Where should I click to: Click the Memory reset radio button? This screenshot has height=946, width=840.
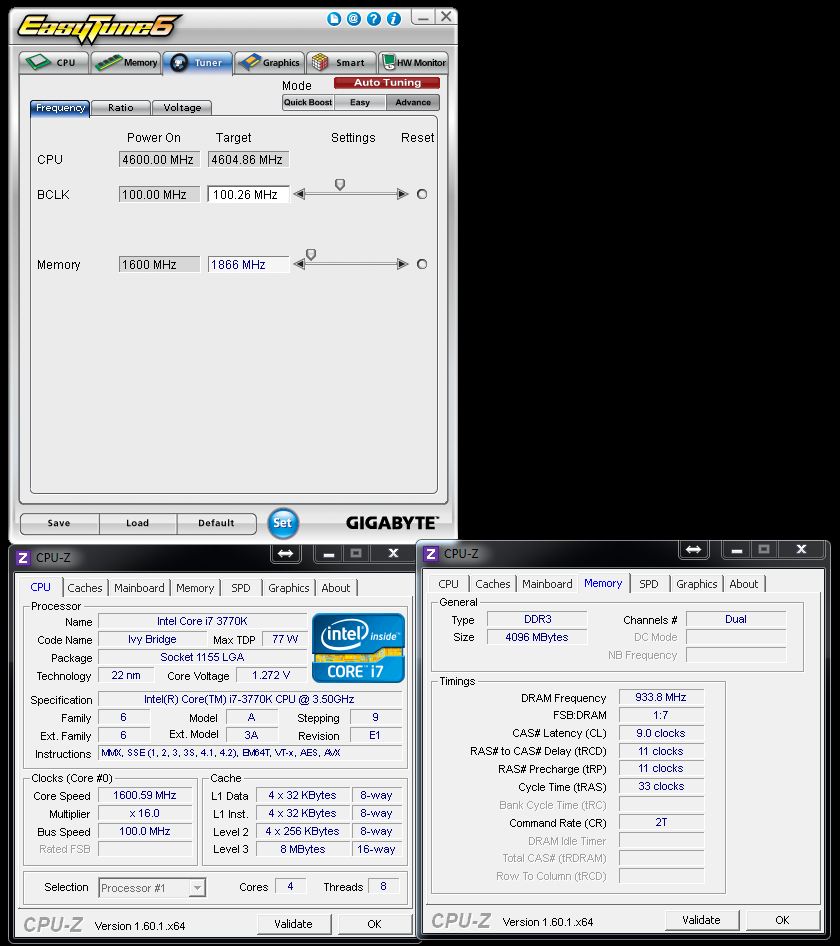click(422, 264)
